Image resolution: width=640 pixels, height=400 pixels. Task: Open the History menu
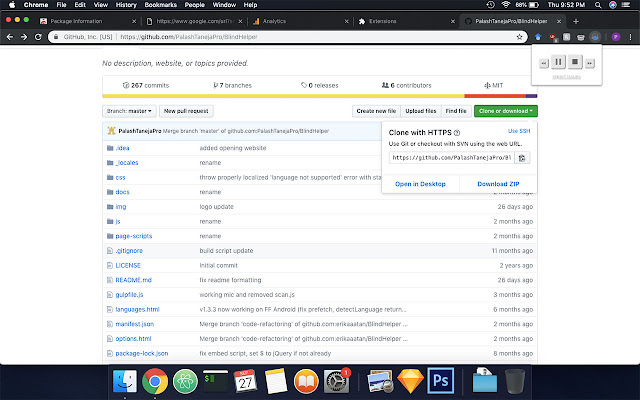126,5
